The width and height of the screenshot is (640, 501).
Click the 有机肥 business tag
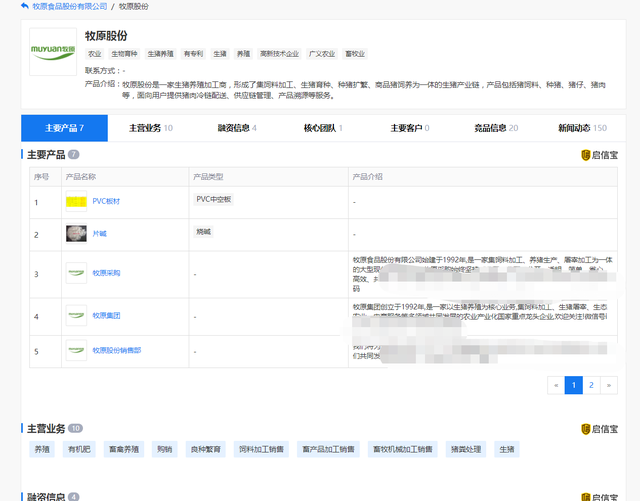pyautogui.click(x=79, y=450)
